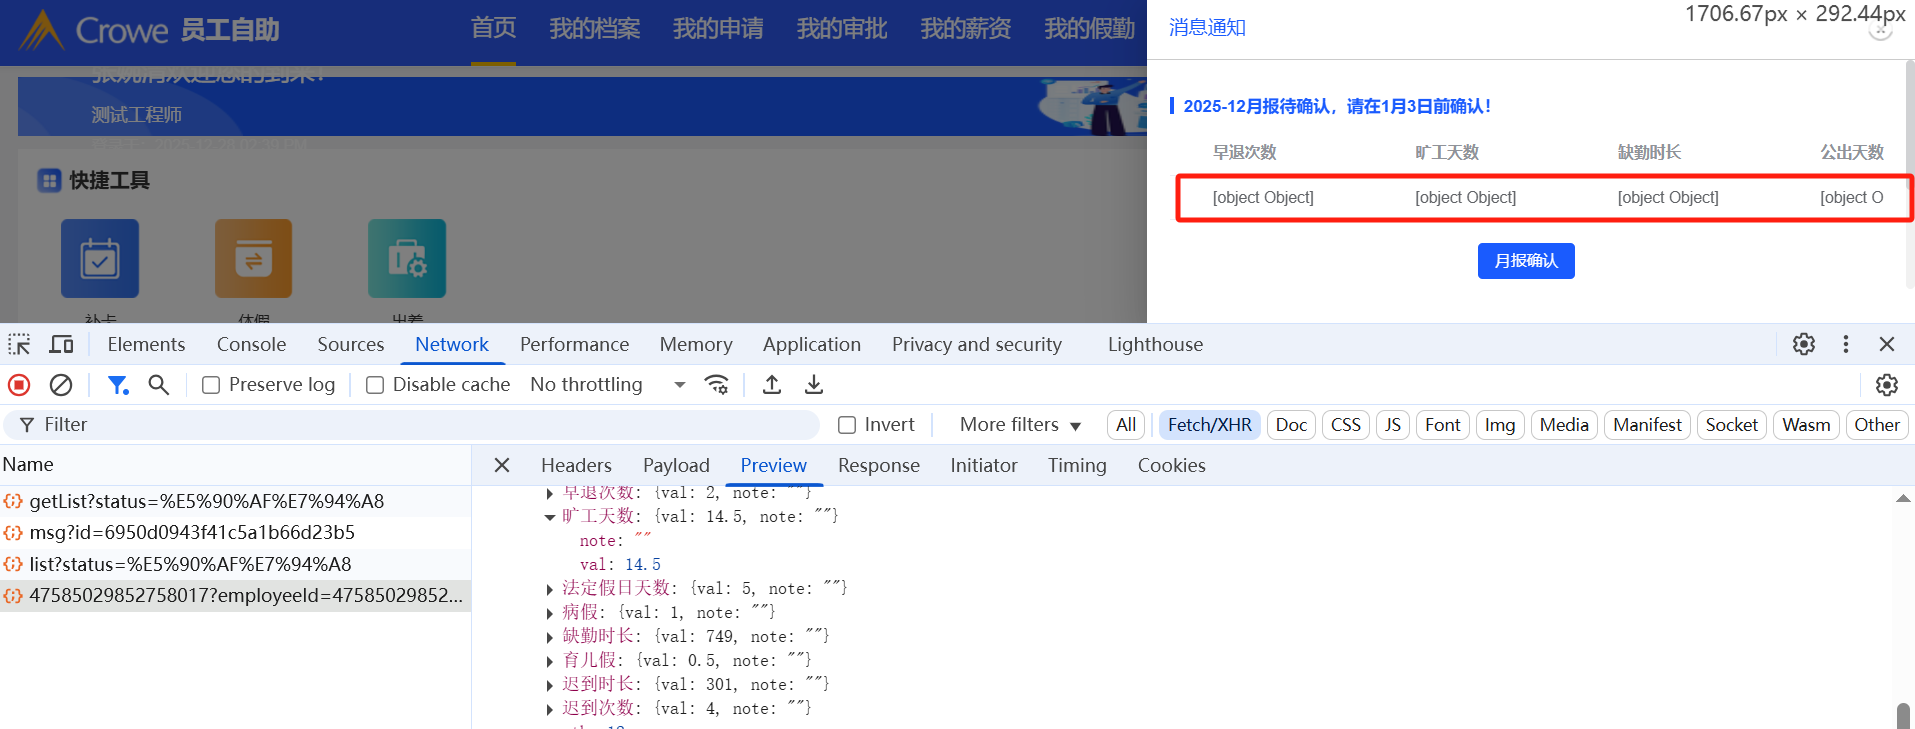
Task: Open the Performance panel tab
Action: click(574, 345)
